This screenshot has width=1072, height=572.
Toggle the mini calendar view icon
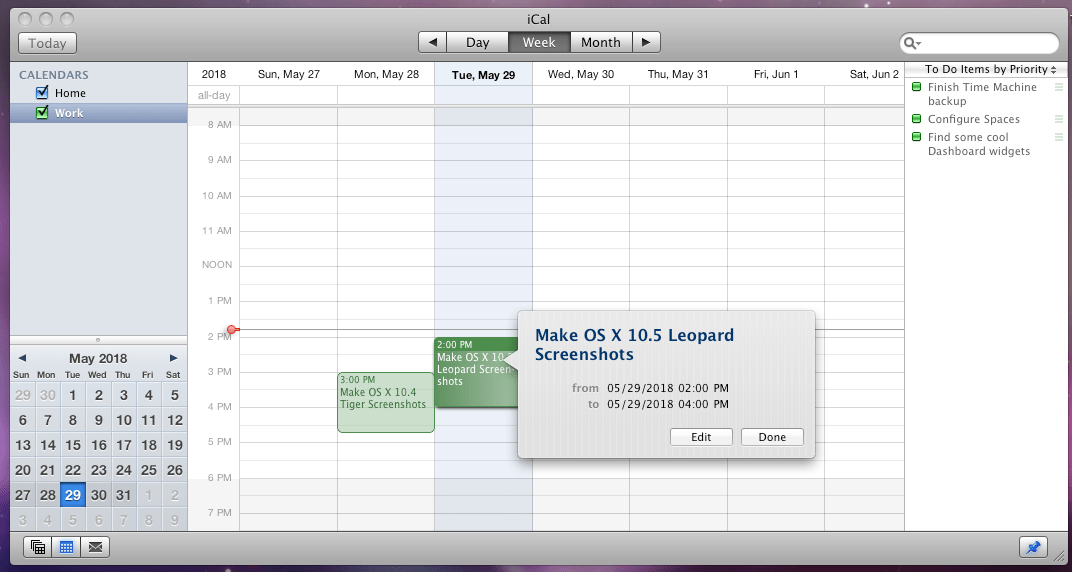67,547
